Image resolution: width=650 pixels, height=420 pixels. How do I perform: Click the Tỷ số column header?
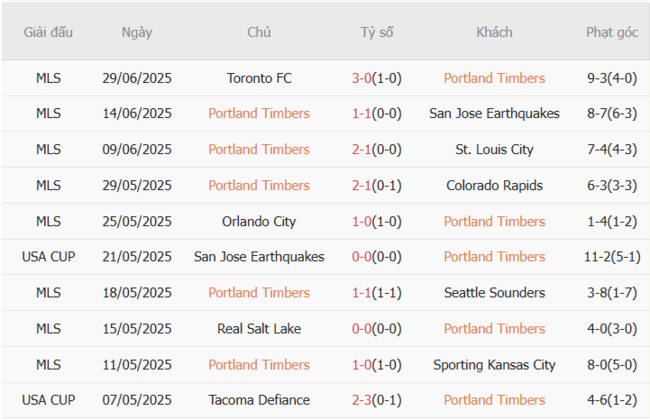[377, 32]
